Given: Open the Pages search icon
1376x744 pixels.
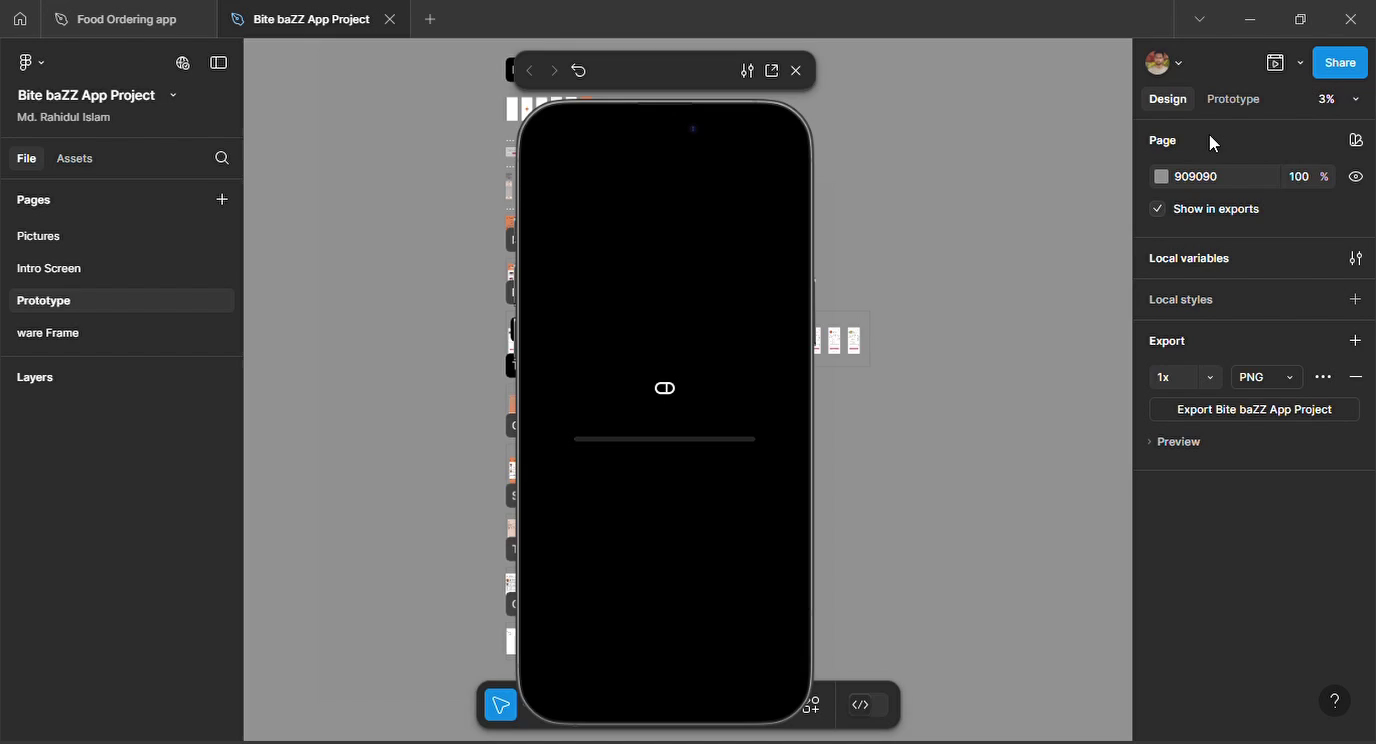Looking at the screenshot, I should pyautogui.click(x=221, y=158).
